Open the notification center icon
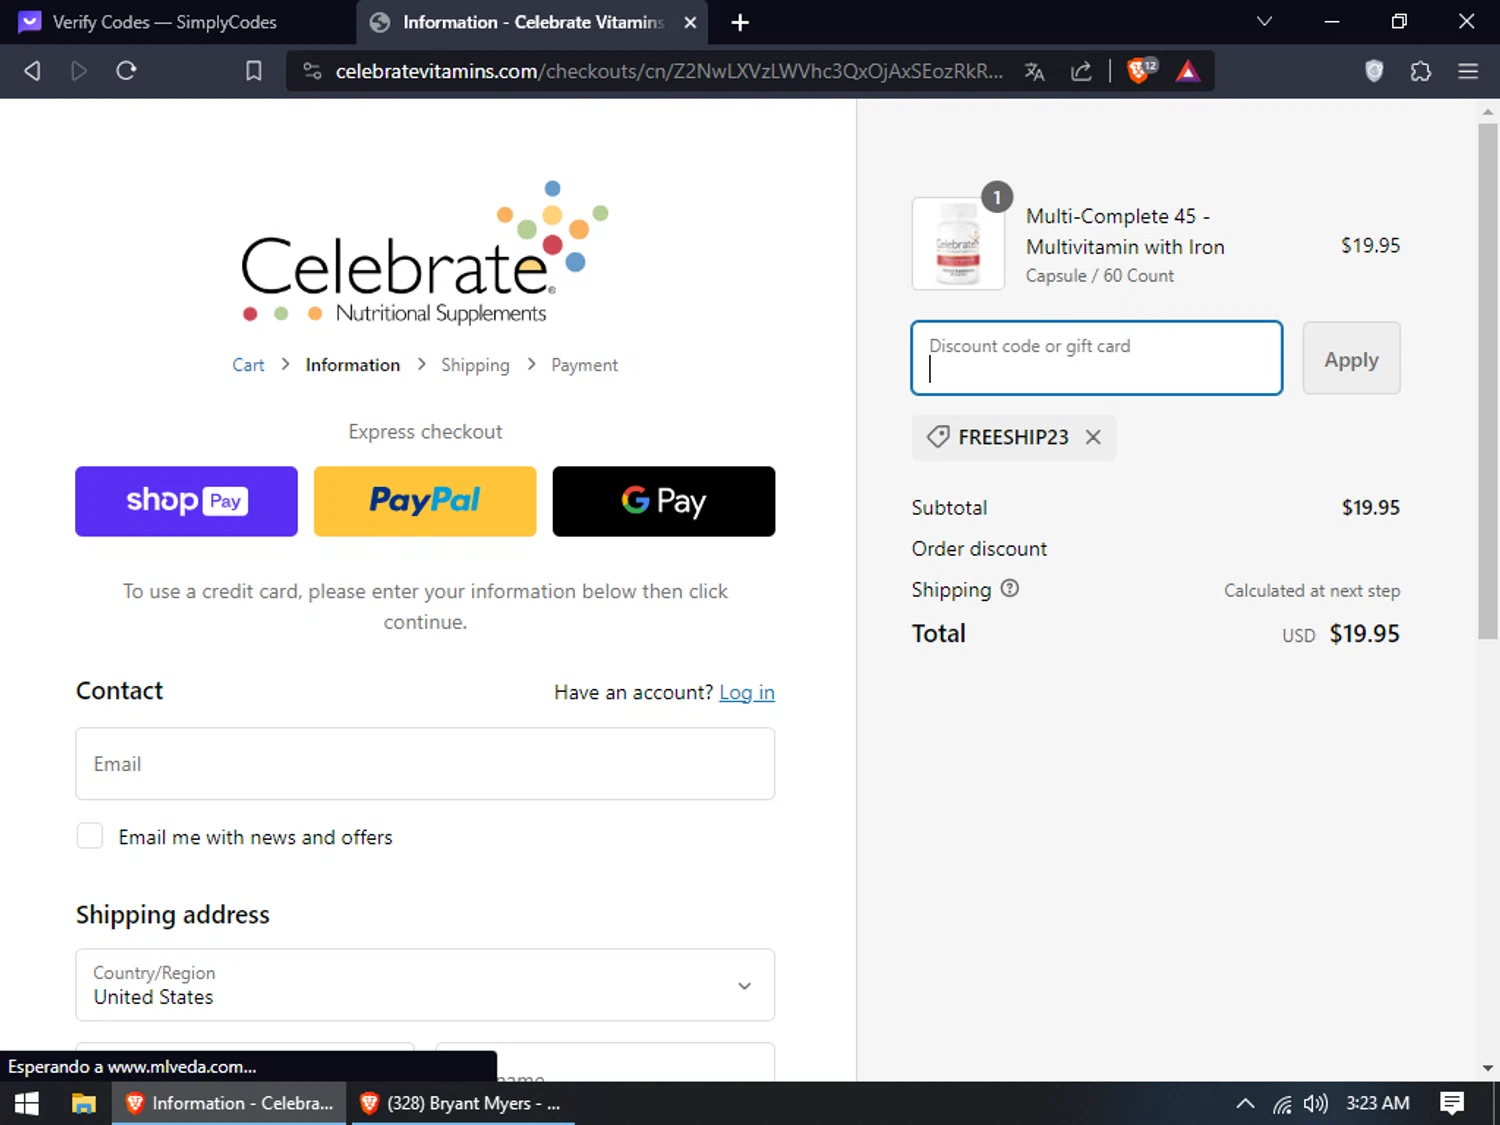 [x=1452, y=1103]
